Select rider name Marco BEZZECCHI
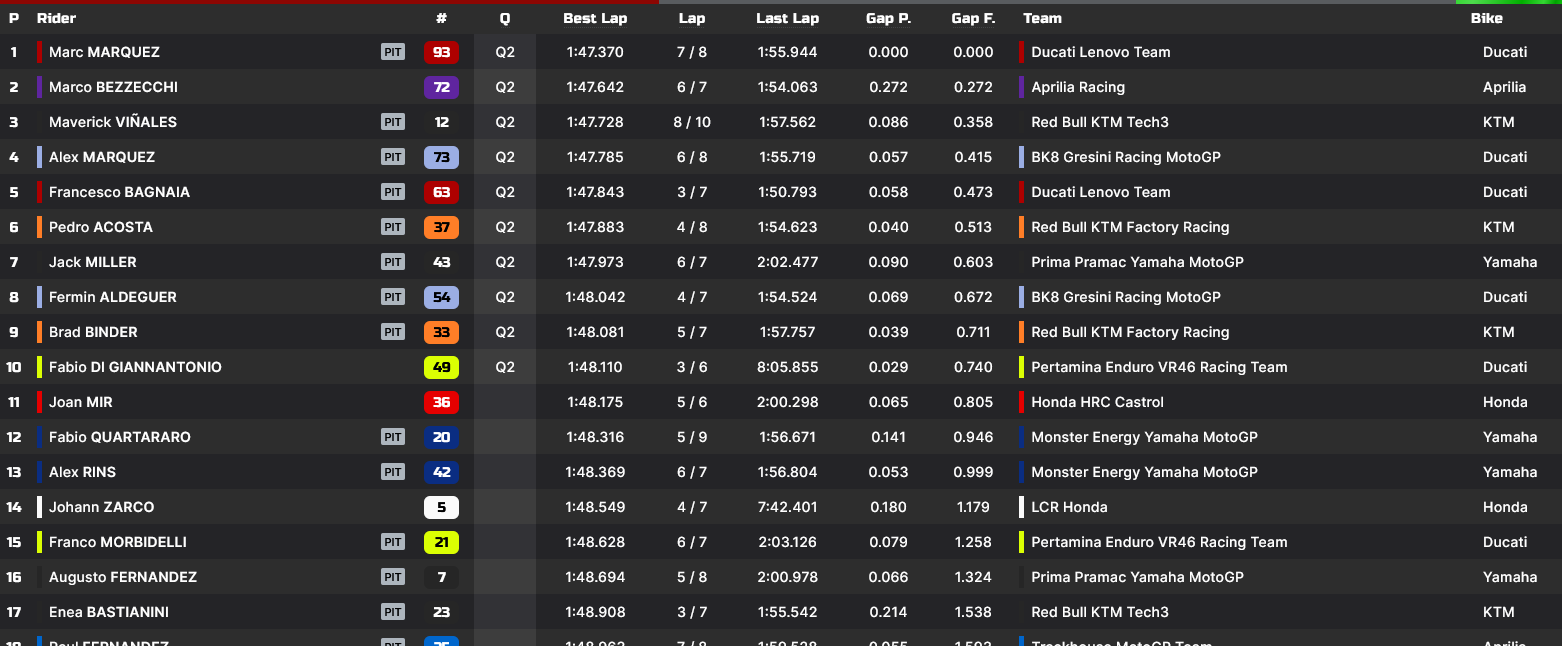The height and width of the screenshot is (646, 1562). 113,87
